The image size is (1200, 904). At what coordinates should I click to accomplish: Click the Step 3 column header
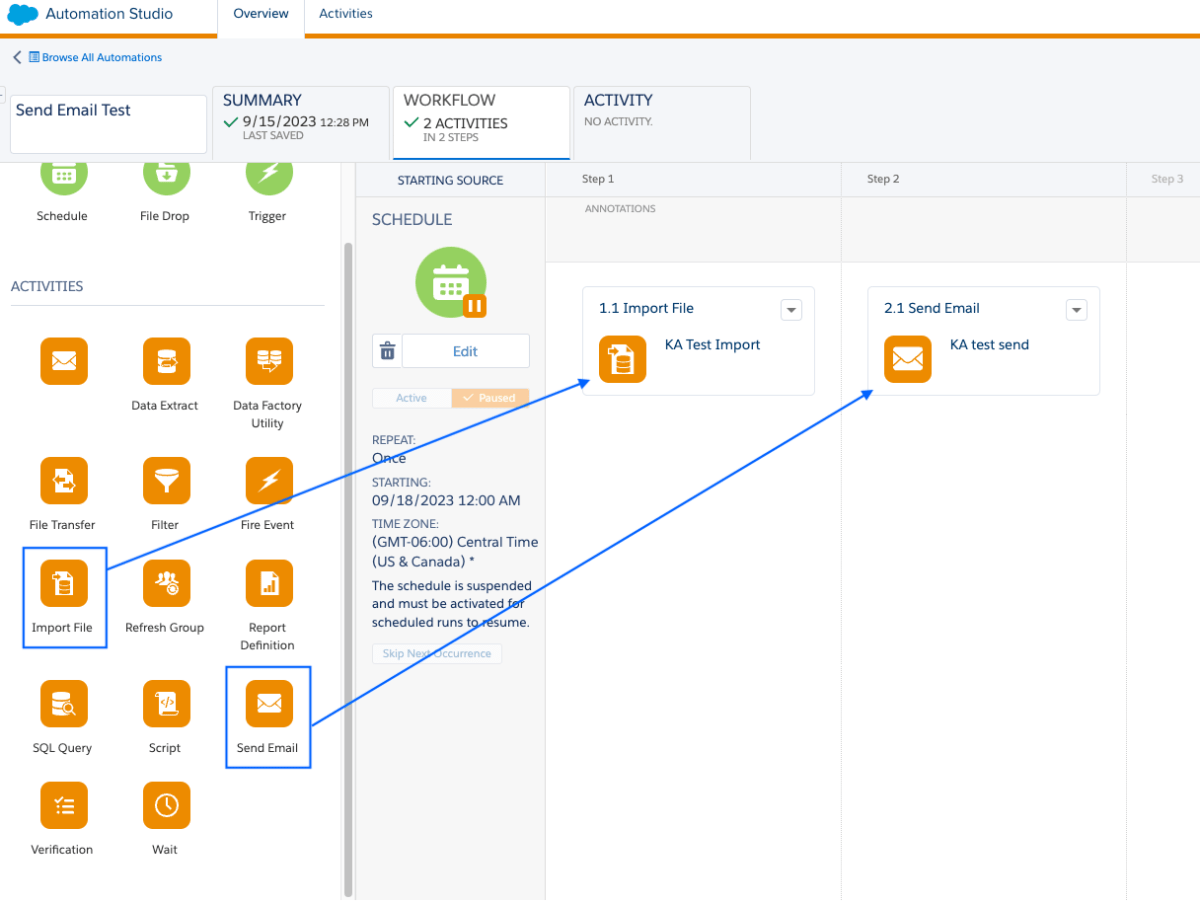[x=1167, y=179]
